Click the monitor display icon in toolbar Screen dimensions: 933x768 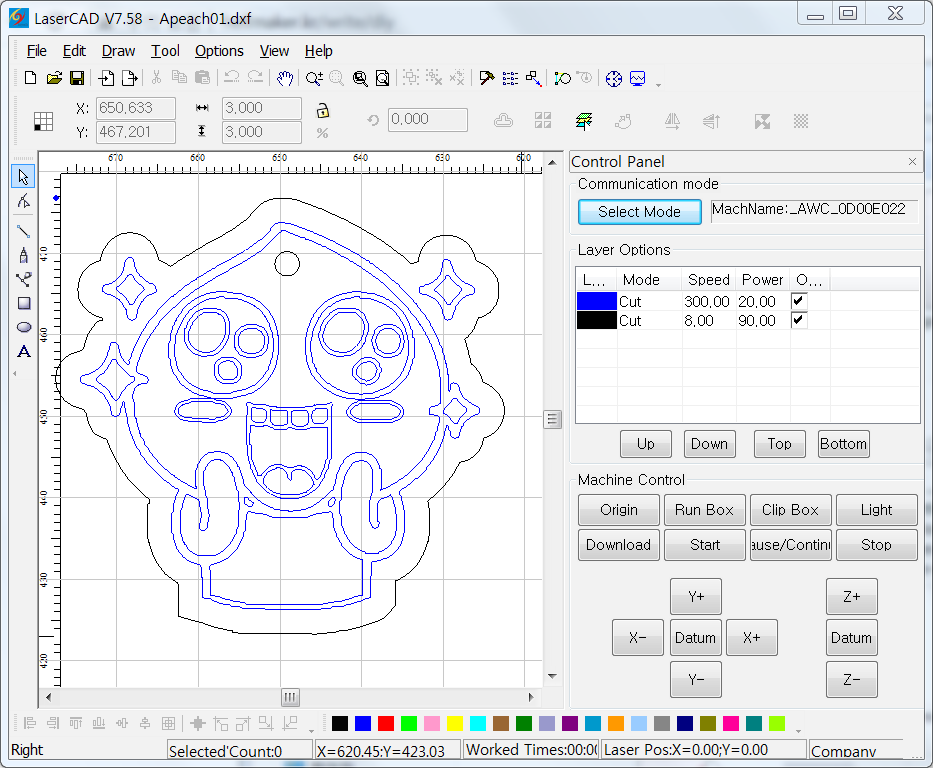click(x=637, y=78)
